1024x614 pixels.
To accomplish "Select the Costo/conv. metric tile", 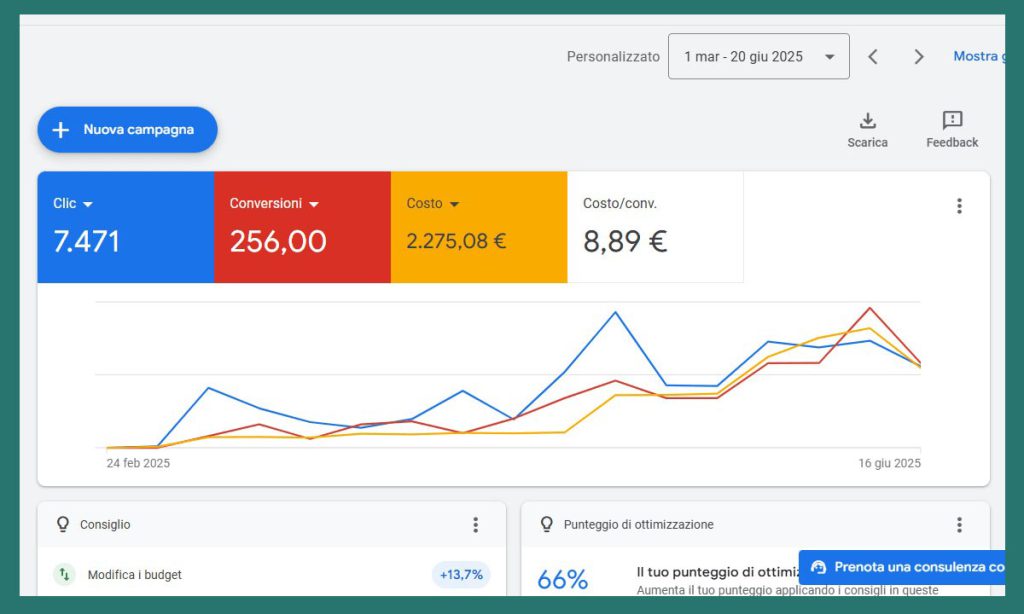I will tap(655, 227).
